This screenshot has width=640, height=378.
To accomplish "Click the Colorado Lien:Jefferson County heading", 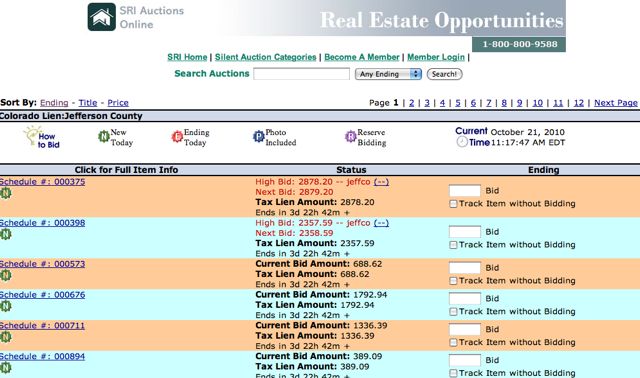I will (71, 116).
